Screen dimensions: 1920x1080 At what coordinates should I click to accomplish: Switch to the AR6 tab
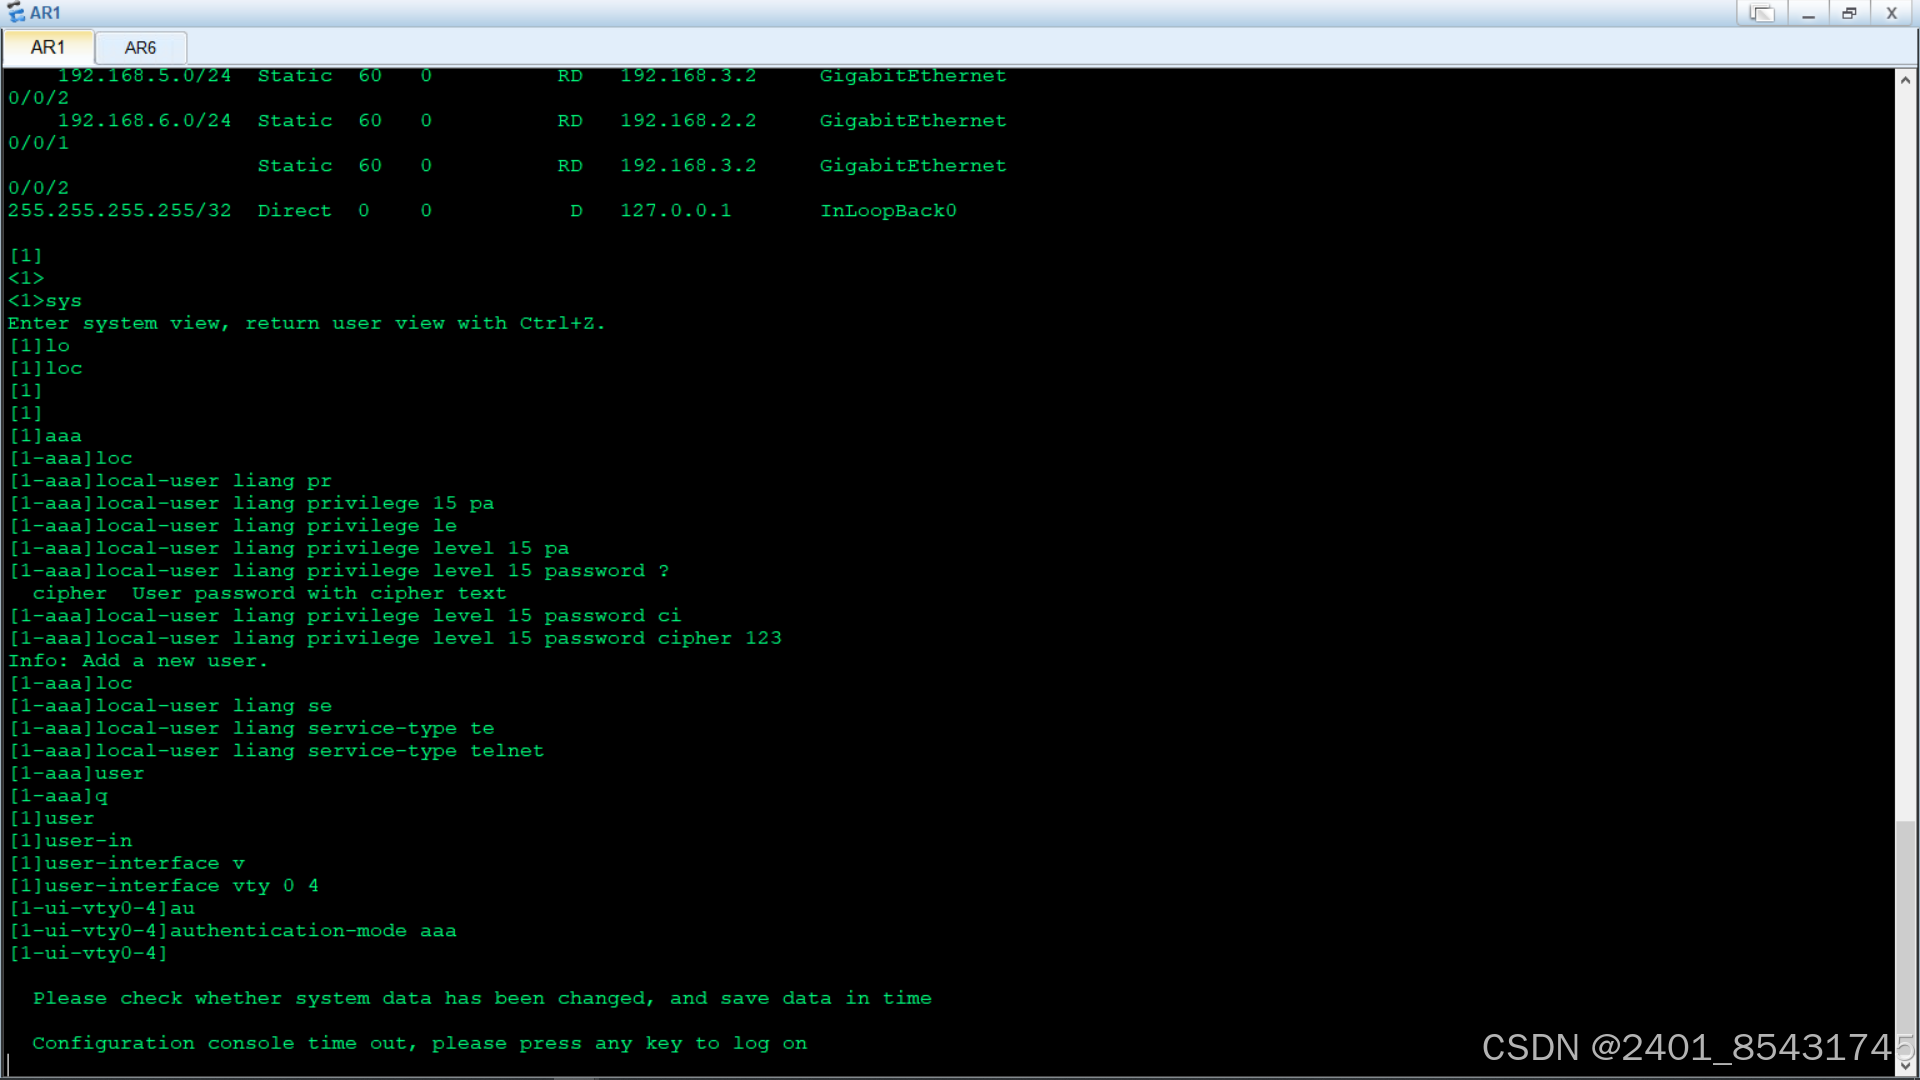140,47
